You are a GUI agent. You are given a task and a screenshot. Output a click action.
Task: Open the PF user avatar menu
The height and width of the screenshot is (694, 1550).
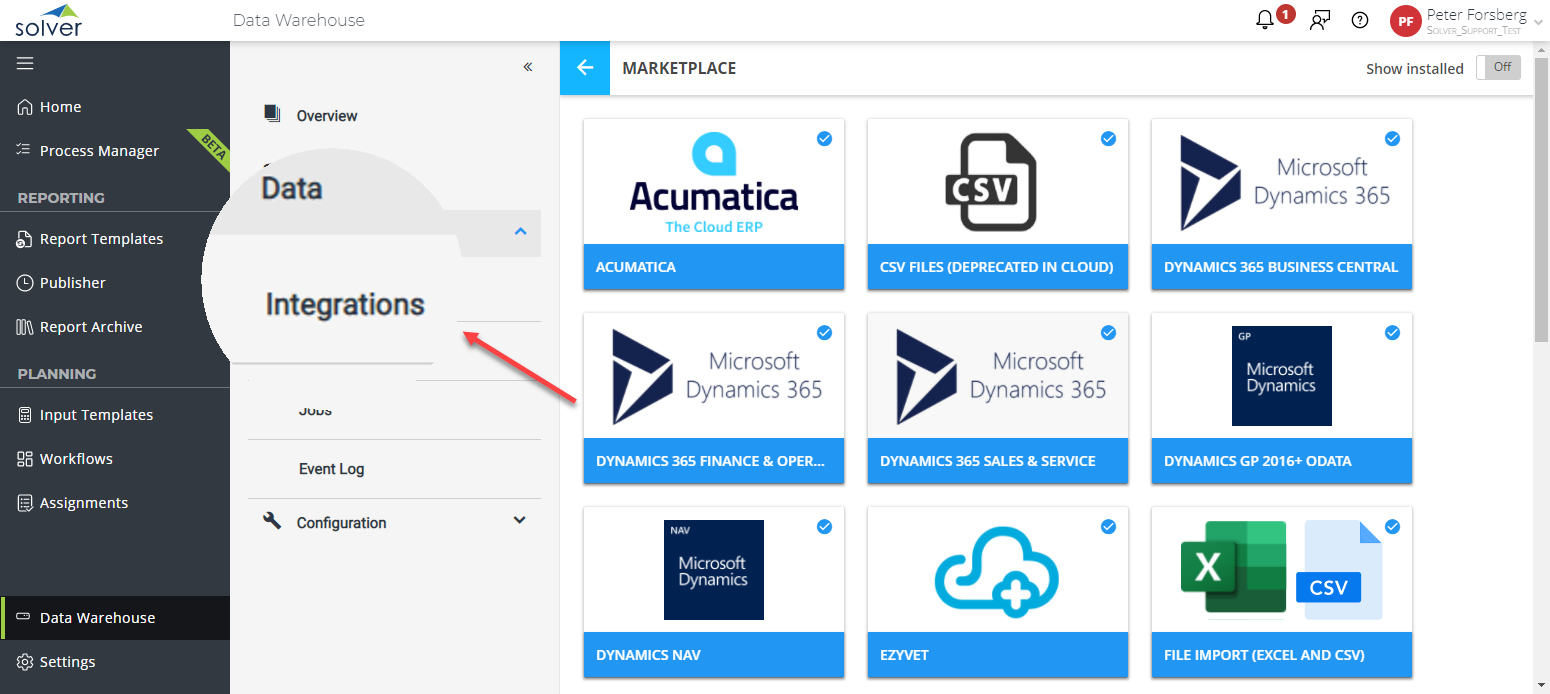[x=1406, y=20]
